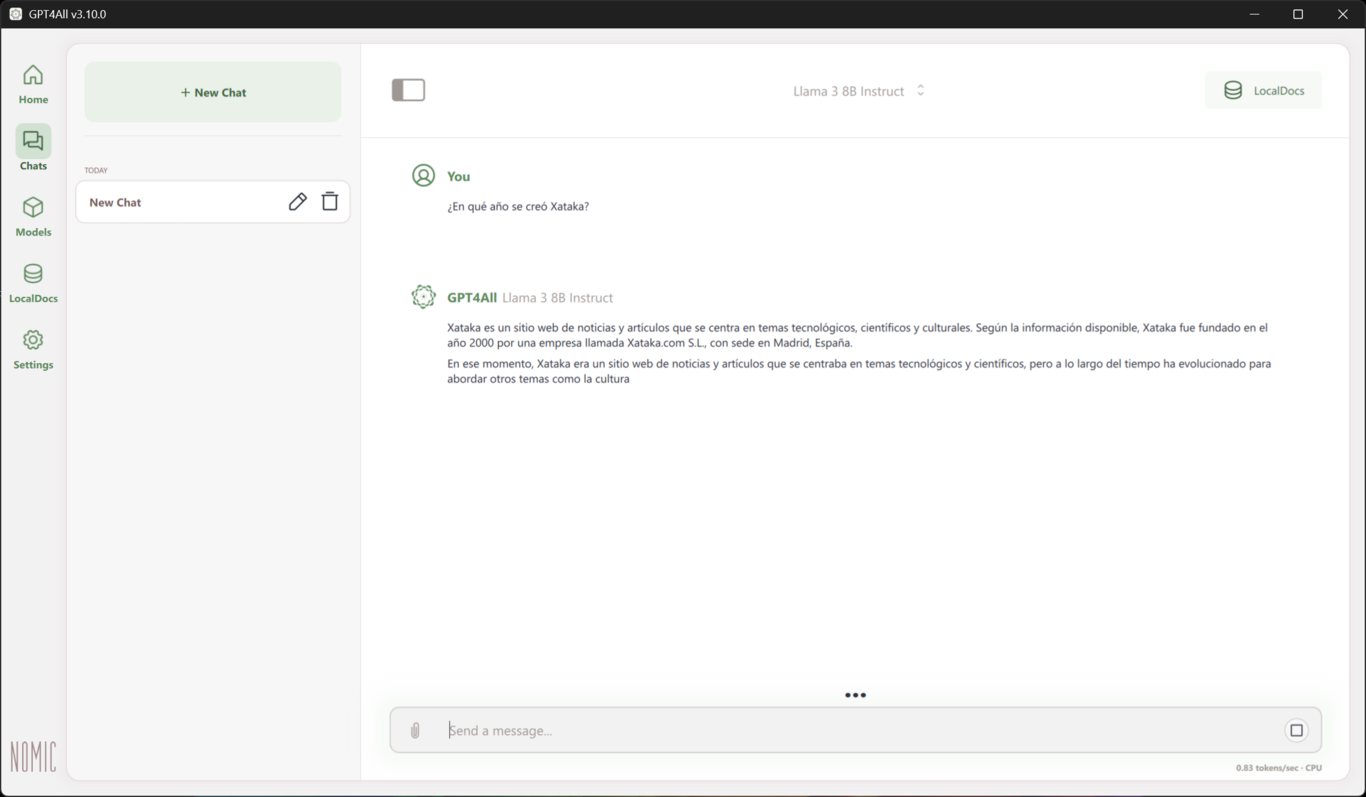Screen dimensions: 1366x797
Task: Stop generating with the square button
Action: pyautogui.click(x=1296, y=731)
